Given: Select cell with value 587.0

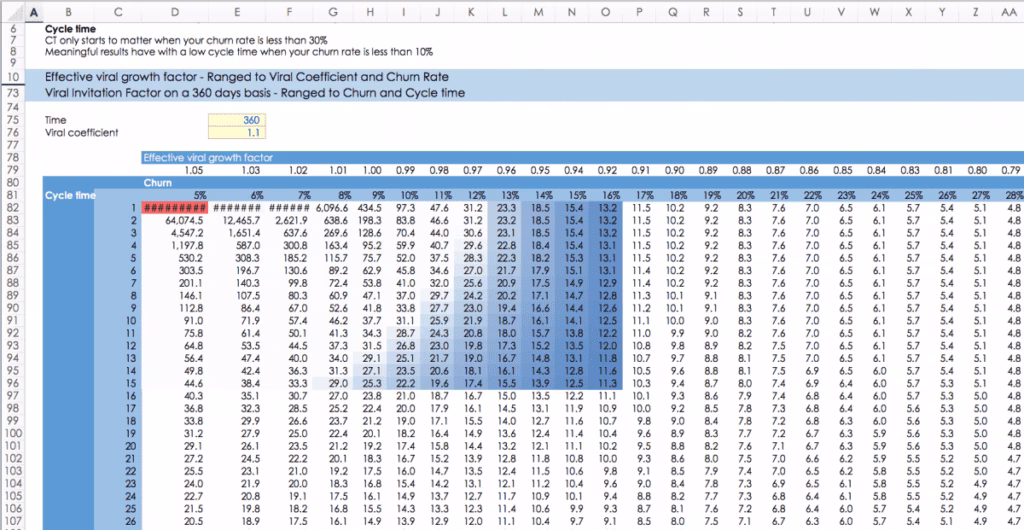Looking at the screenshot, I should point(237,245).
